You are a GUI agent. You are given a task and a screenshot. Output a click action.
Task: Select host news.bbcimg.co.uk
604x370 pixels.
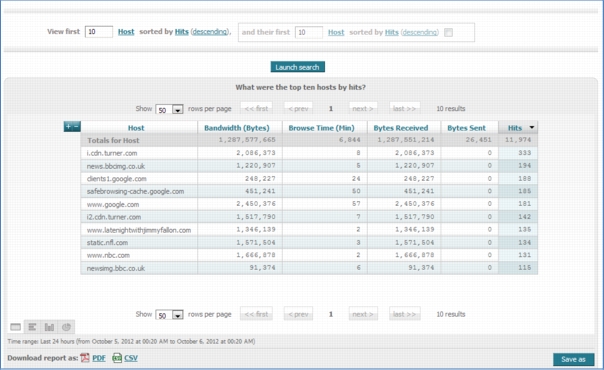(116, 166)
